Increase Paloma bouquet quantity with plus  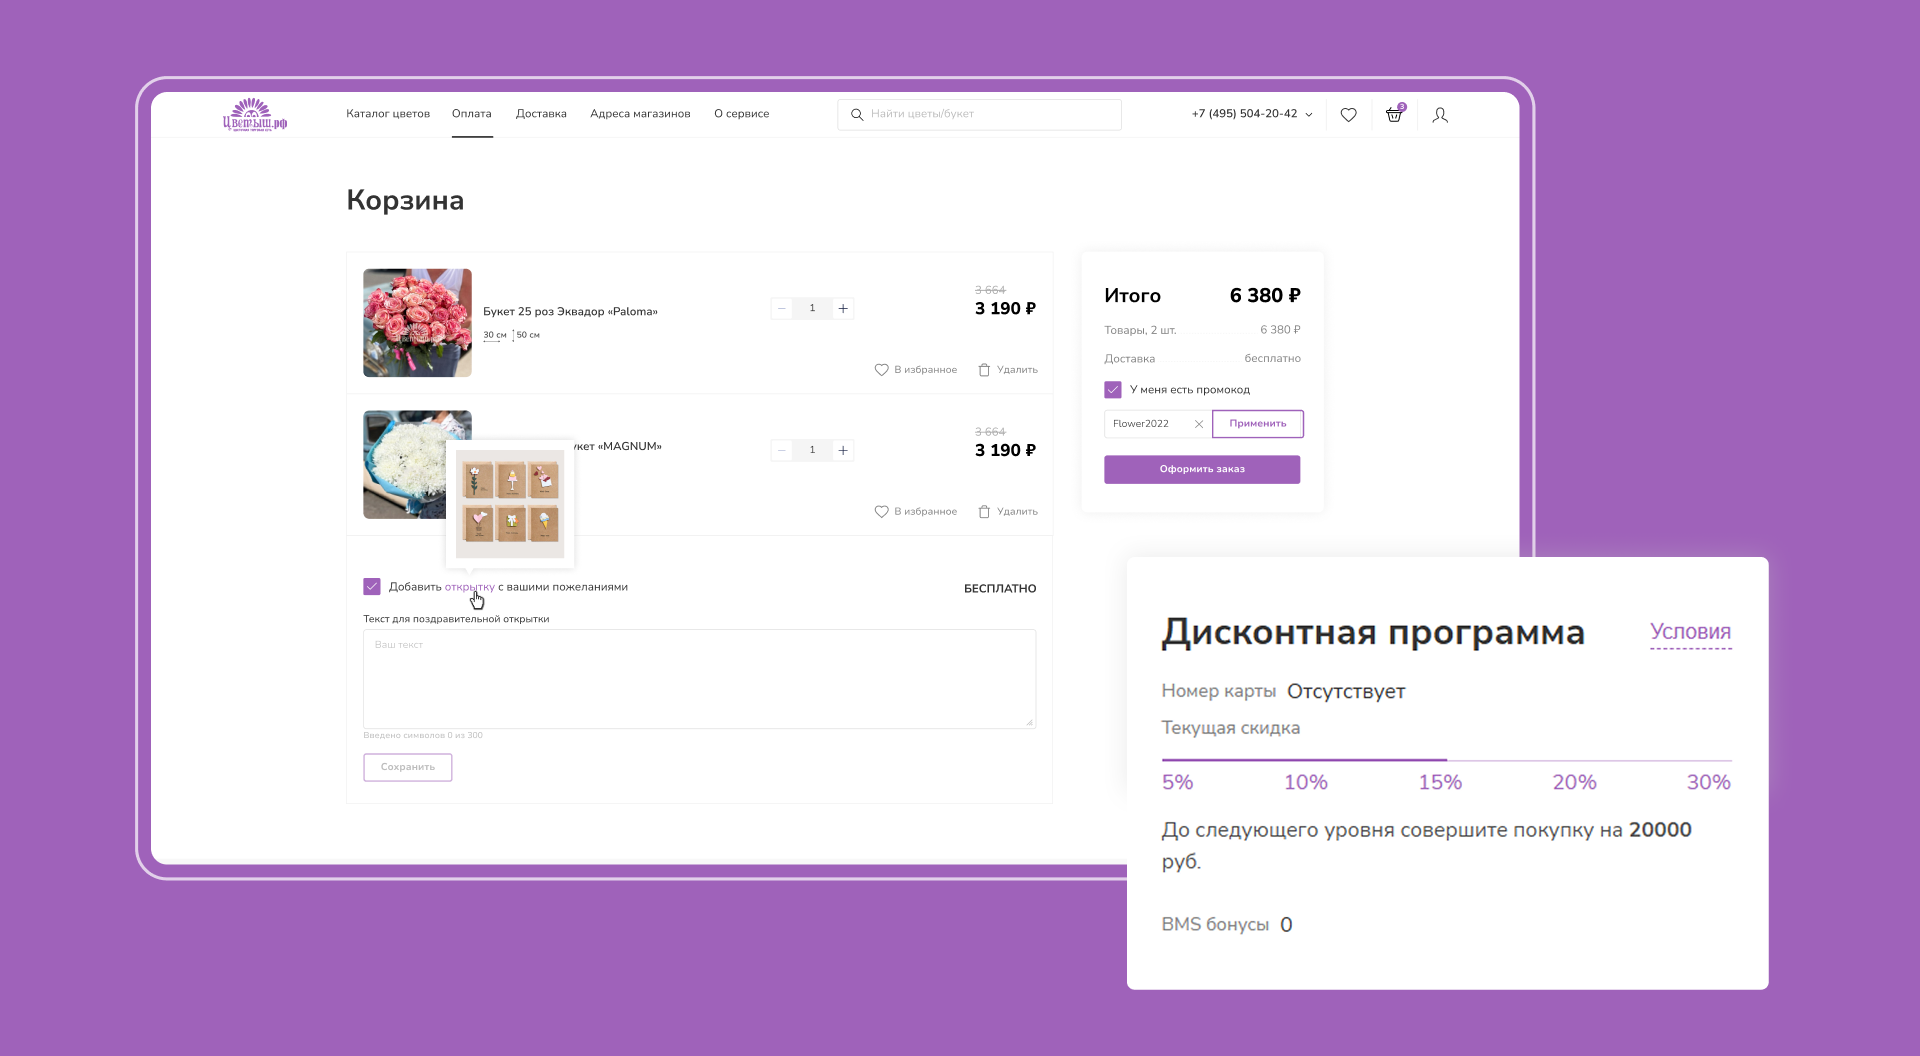(843, 309)
